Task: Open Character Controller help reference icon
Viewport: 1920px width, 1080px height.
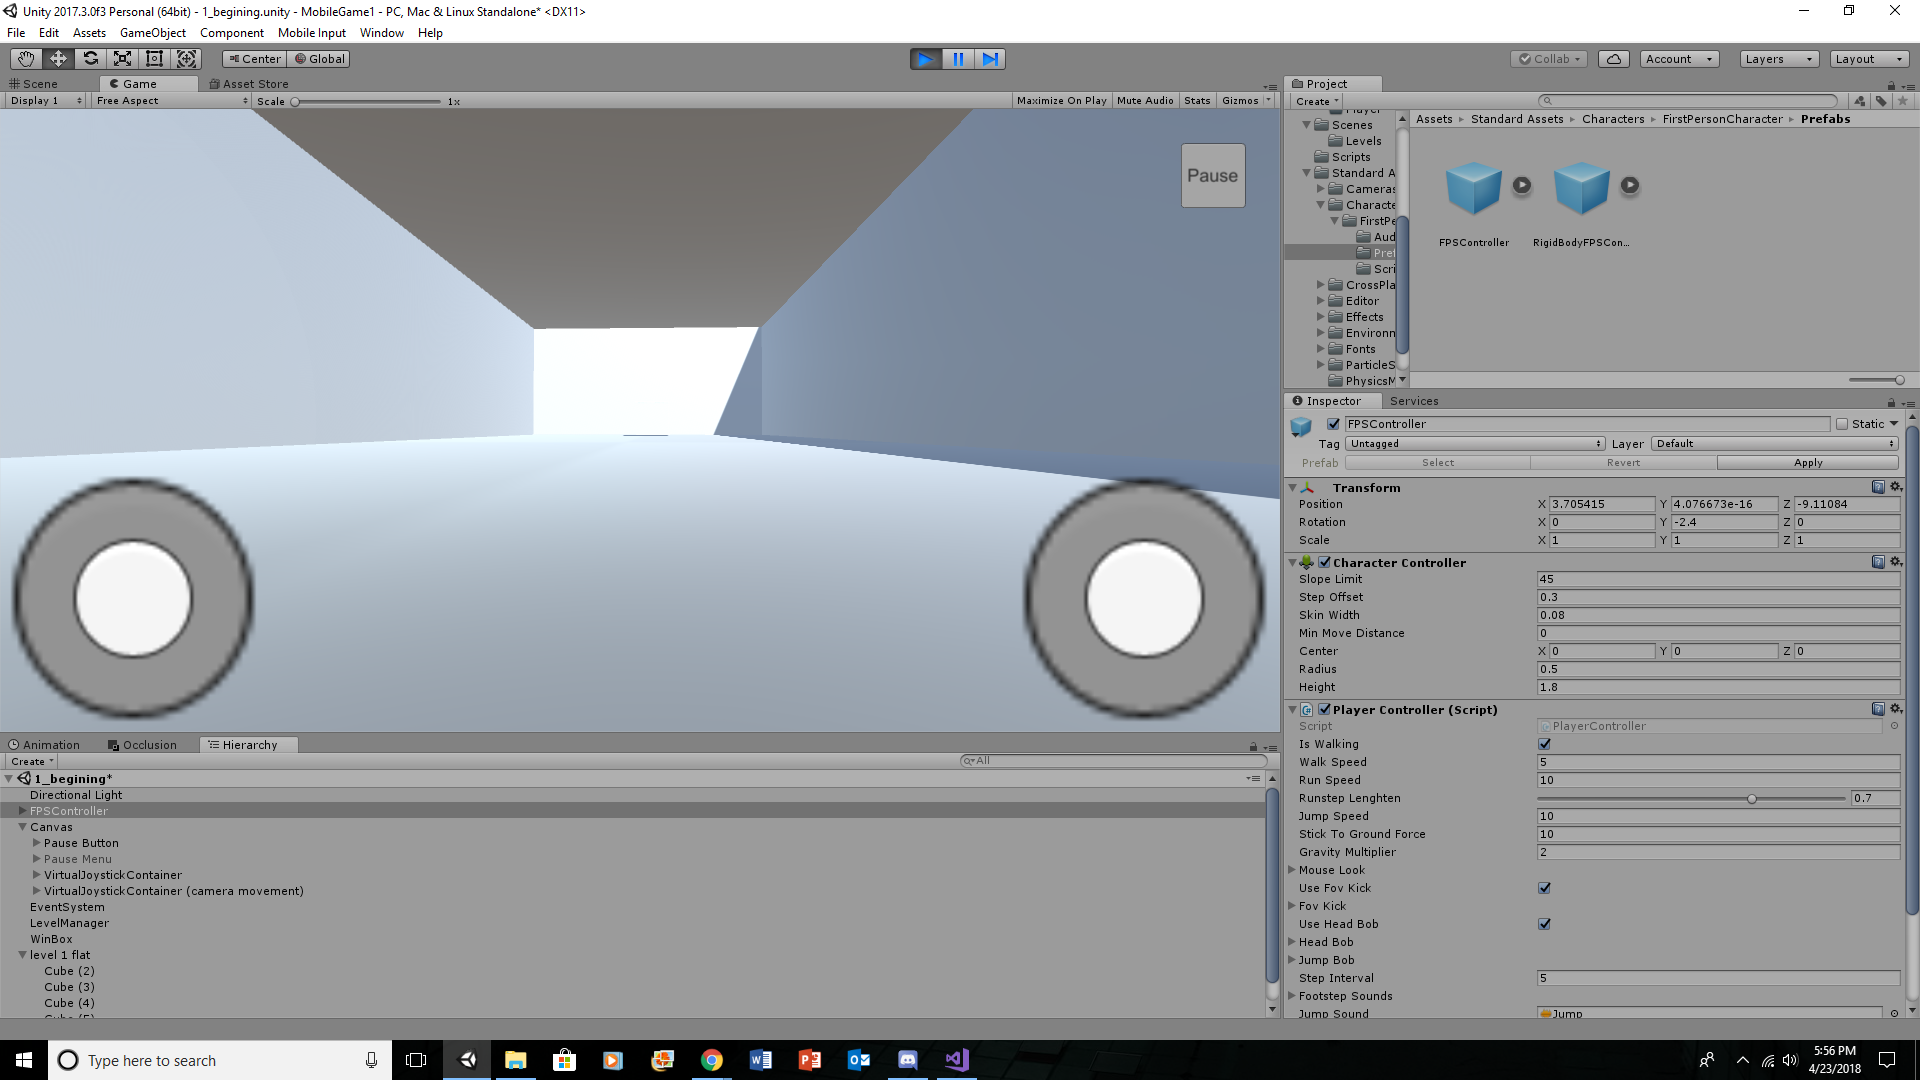Action: pyautogui.click(x=1878, y=562)
